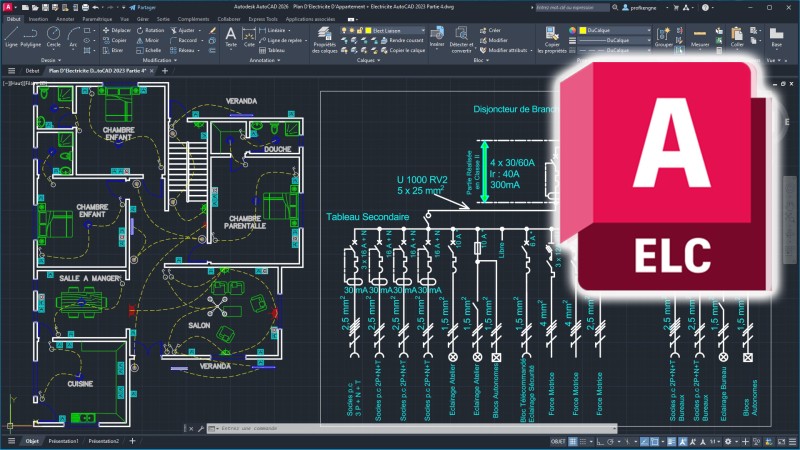Click the Grouper tool
The width and height of the screenshot is (800, 450).
tap(663, 37)
